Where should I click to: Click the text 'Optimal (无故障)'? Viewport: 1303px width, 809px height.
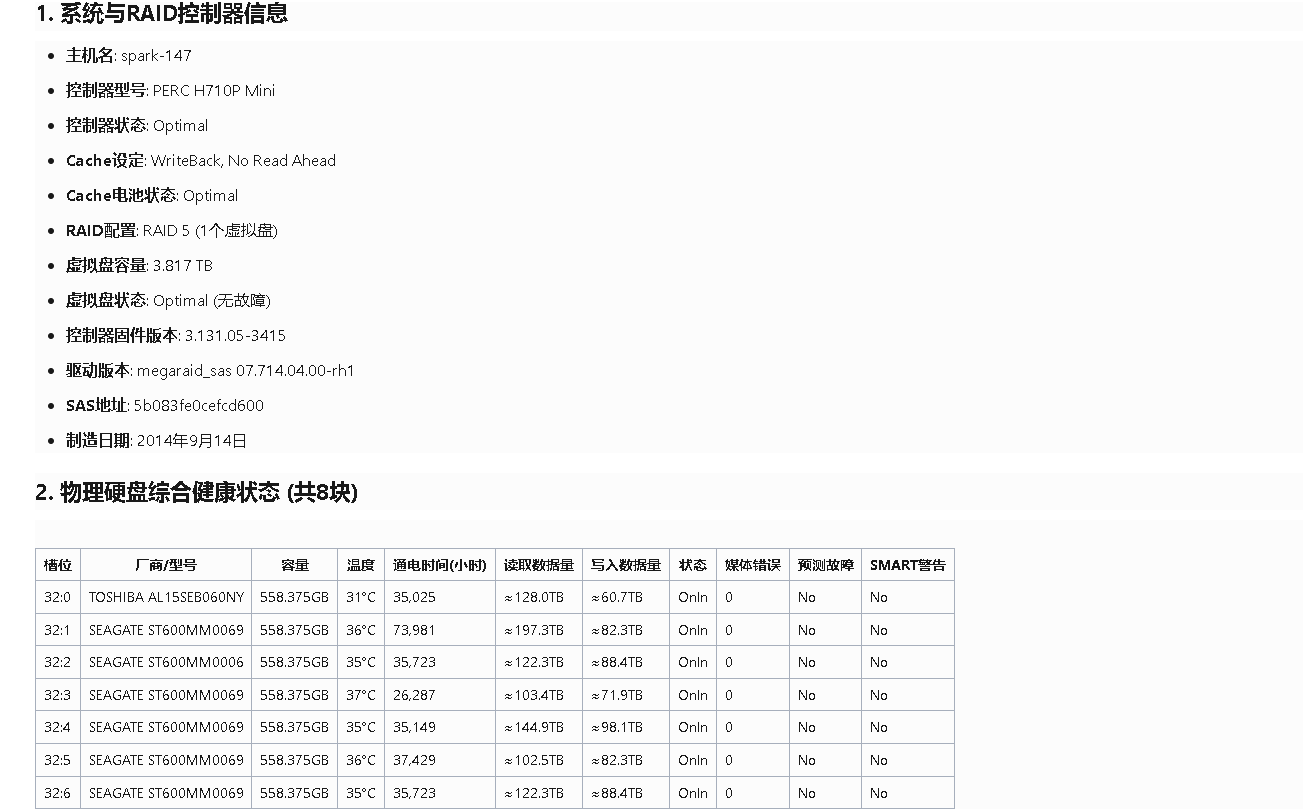tap(212, 301)
